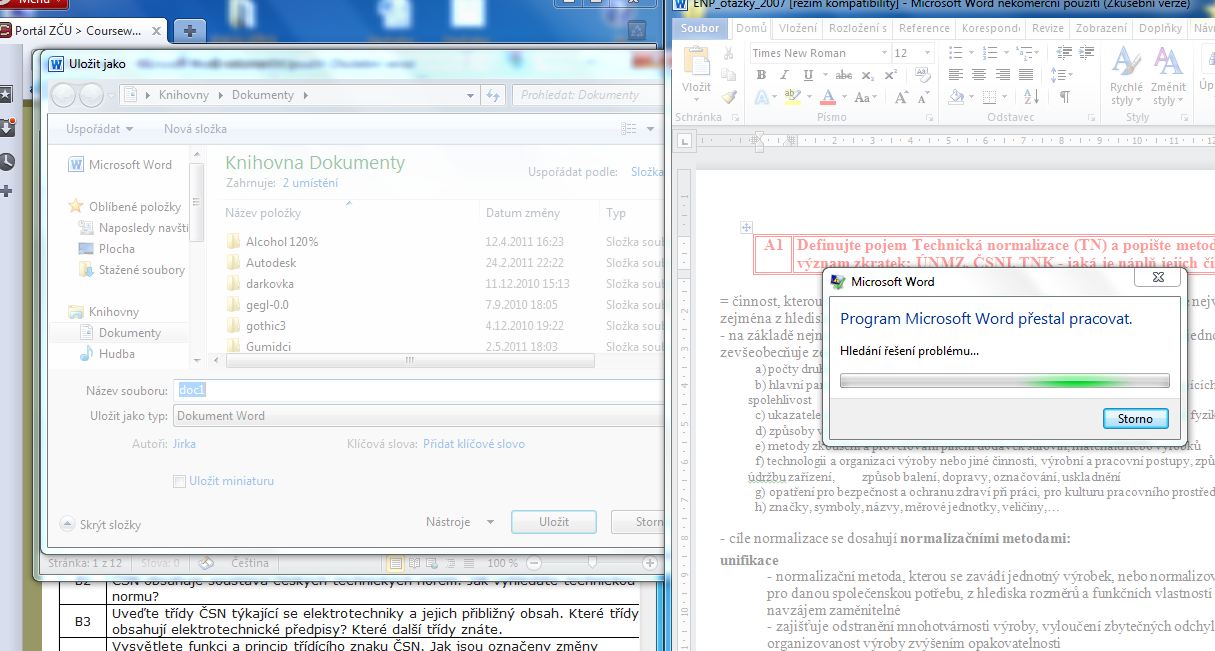
Task: Click the Clear Formatting eraser icon
Action: [x=923, y=75]
